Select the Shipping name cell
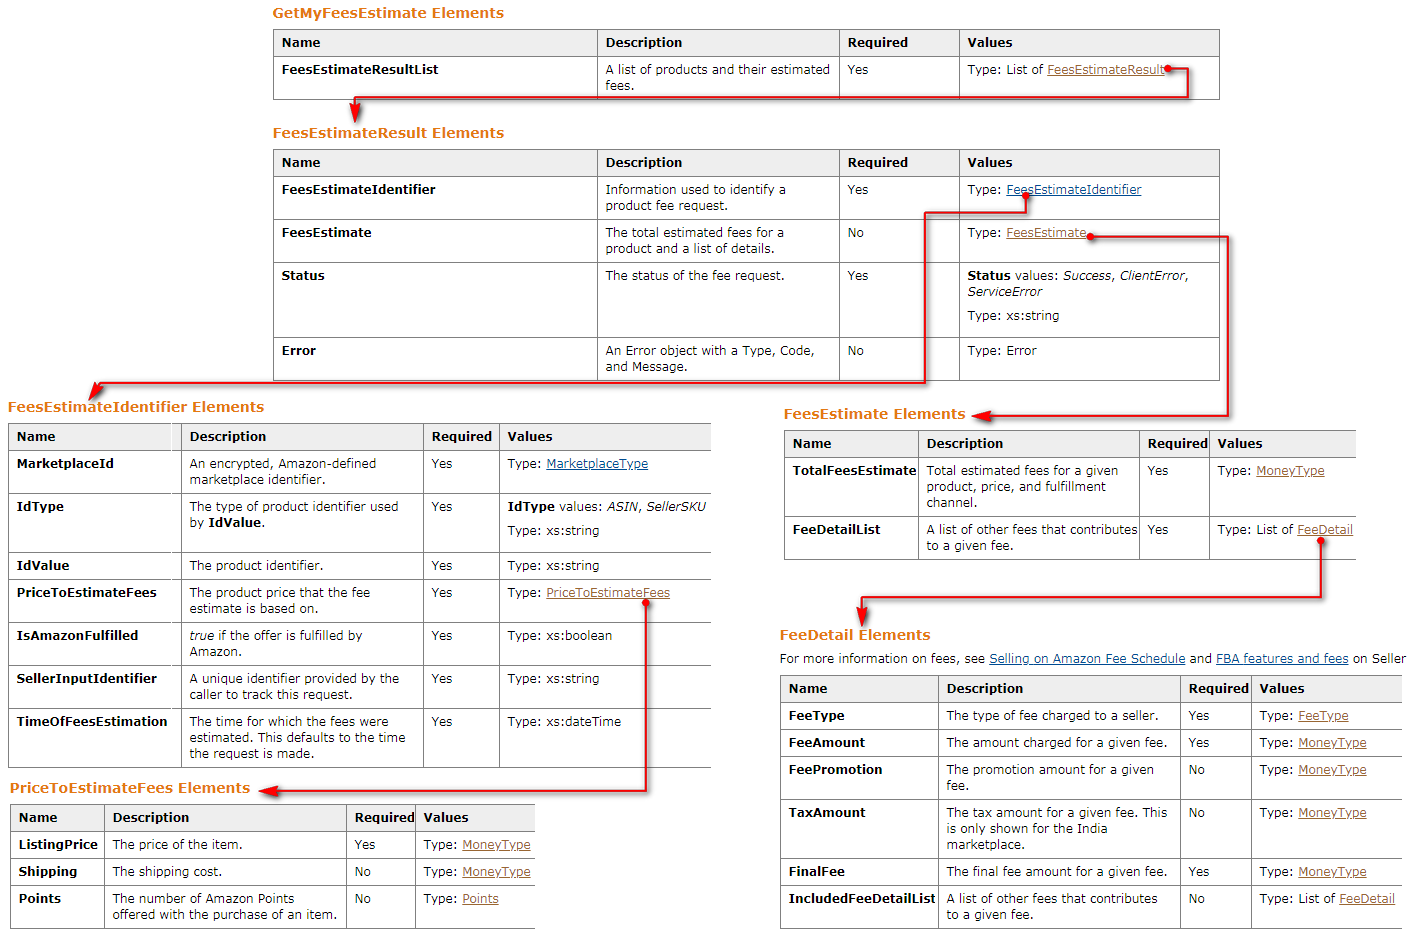The image size is (1428, 935). 57,872
